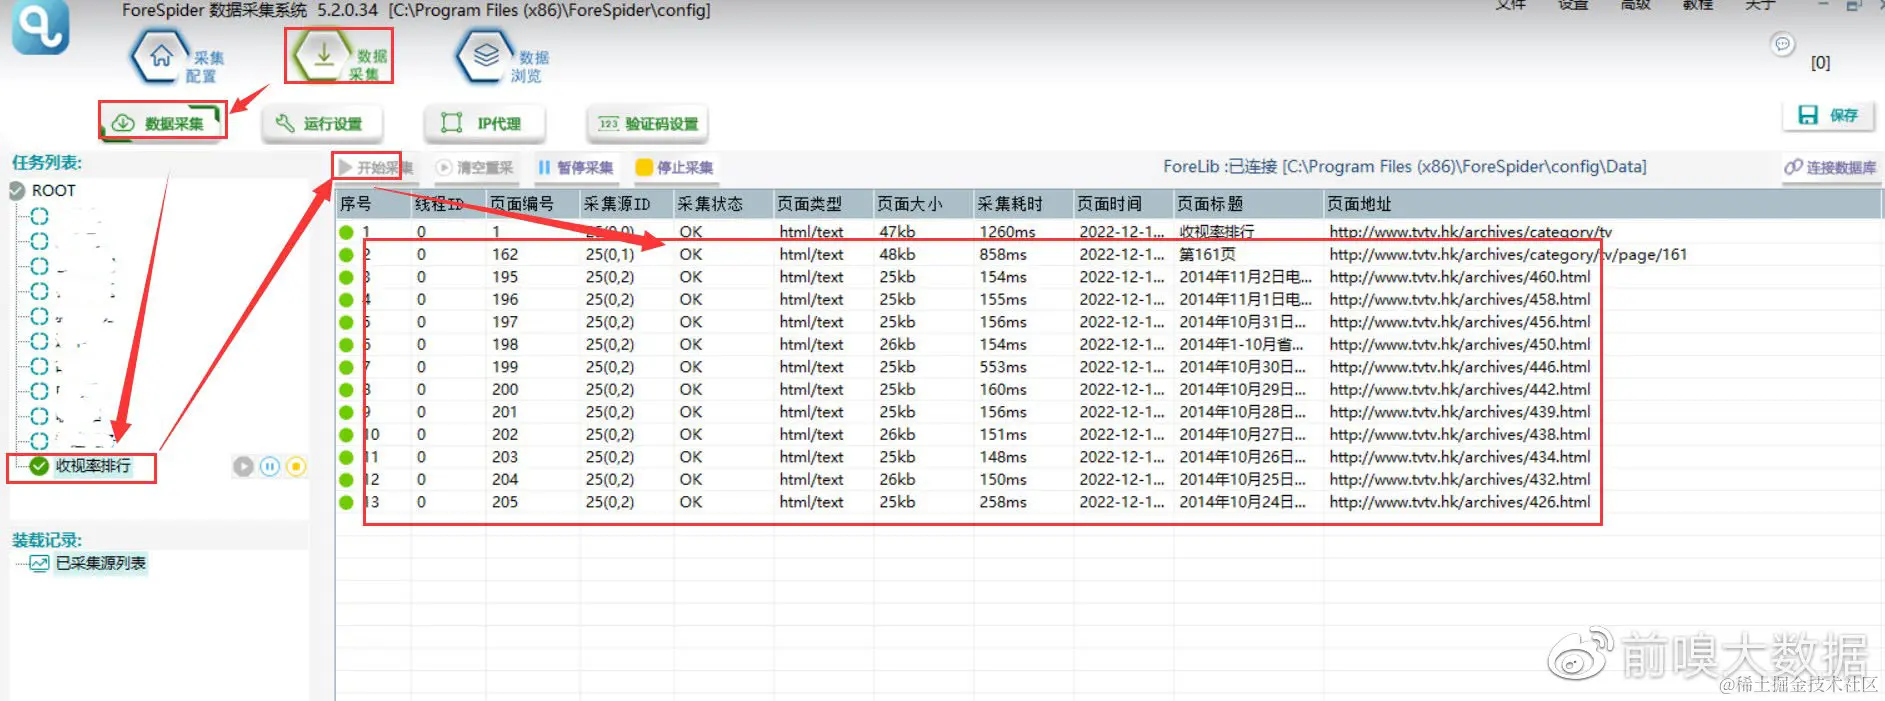Click the green status dot of row 13
Screen dimensions: 1885x701
pyautogui.click(x=347, y=502)
